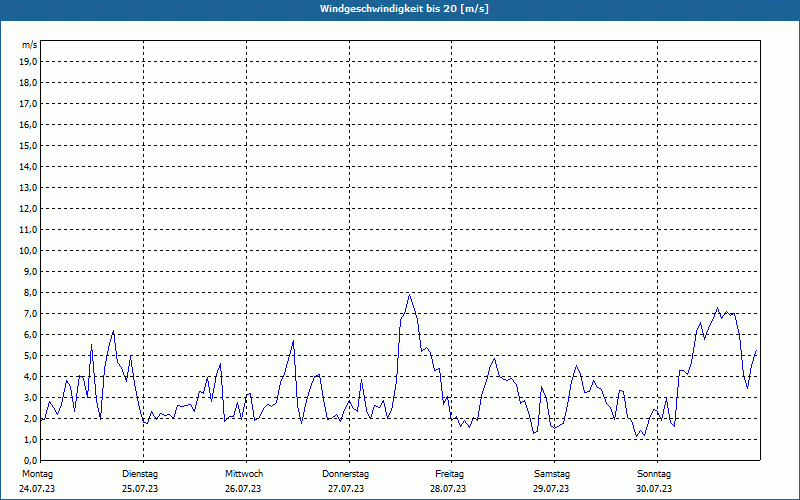Click the 12,0 y-axis label
The image size is (800, 500).
(28, 208)
